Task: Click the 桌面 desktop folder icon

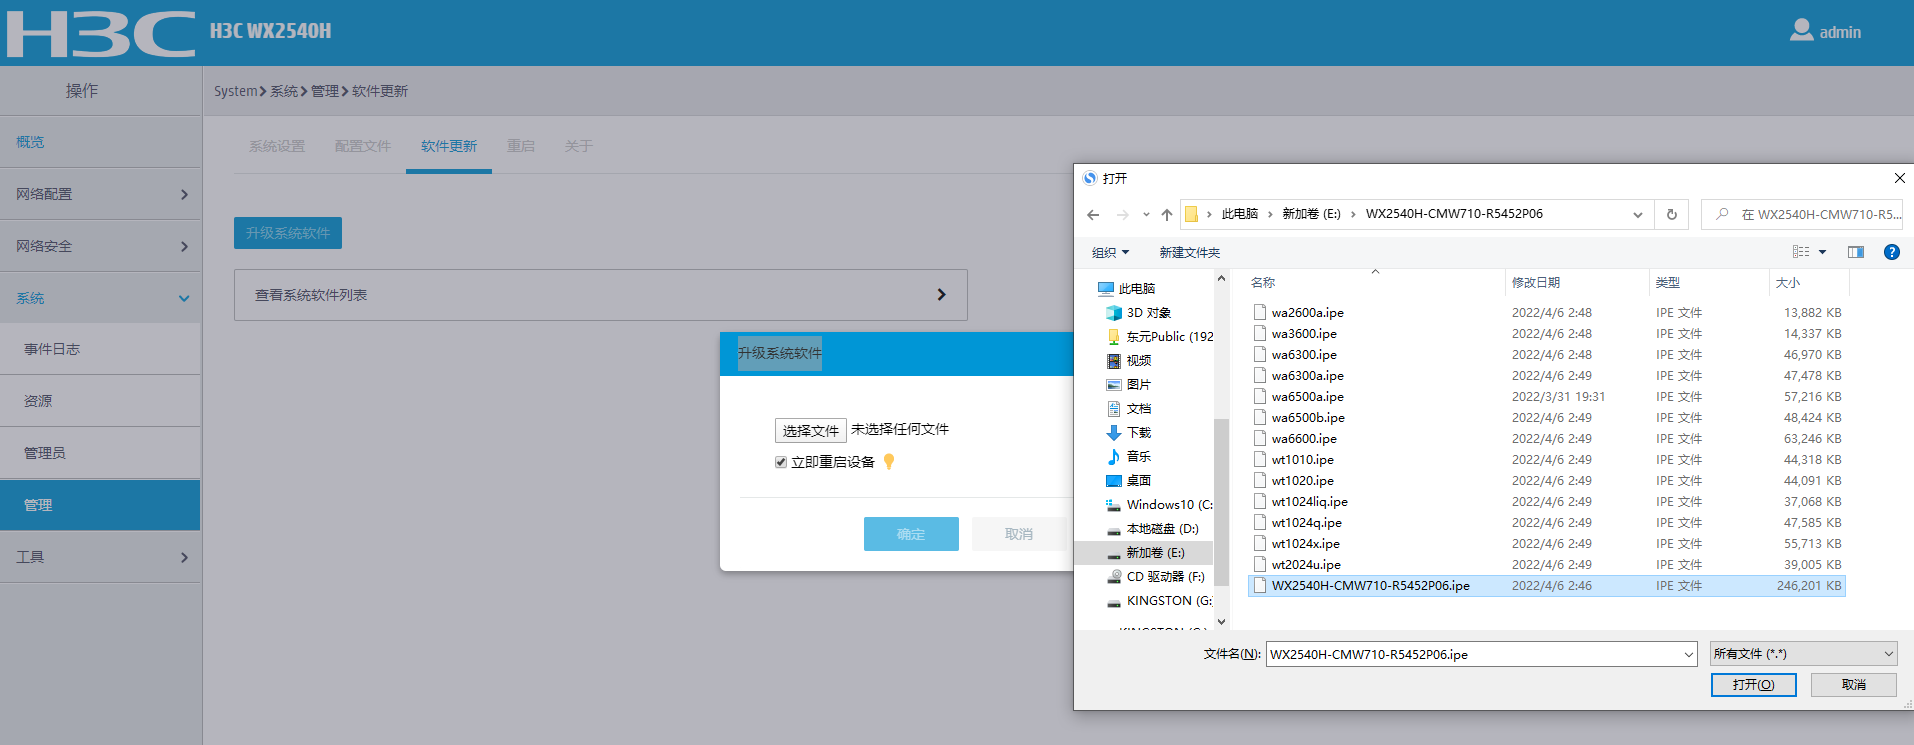Action: 1114,481
